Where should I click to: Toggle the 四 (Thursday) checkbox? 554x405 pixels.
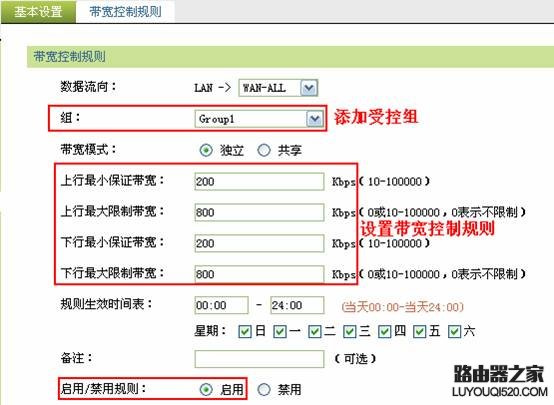point(384,331)
